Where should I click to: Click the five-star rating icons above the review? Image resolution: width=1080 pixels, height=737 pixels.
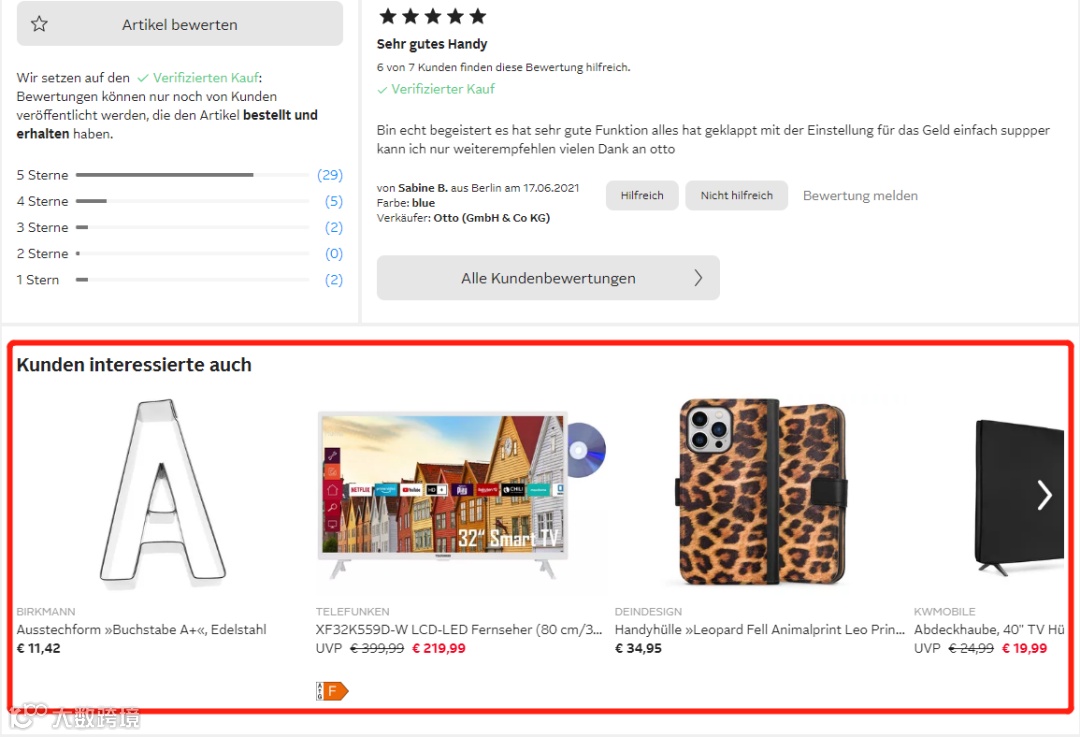point(432,16)
